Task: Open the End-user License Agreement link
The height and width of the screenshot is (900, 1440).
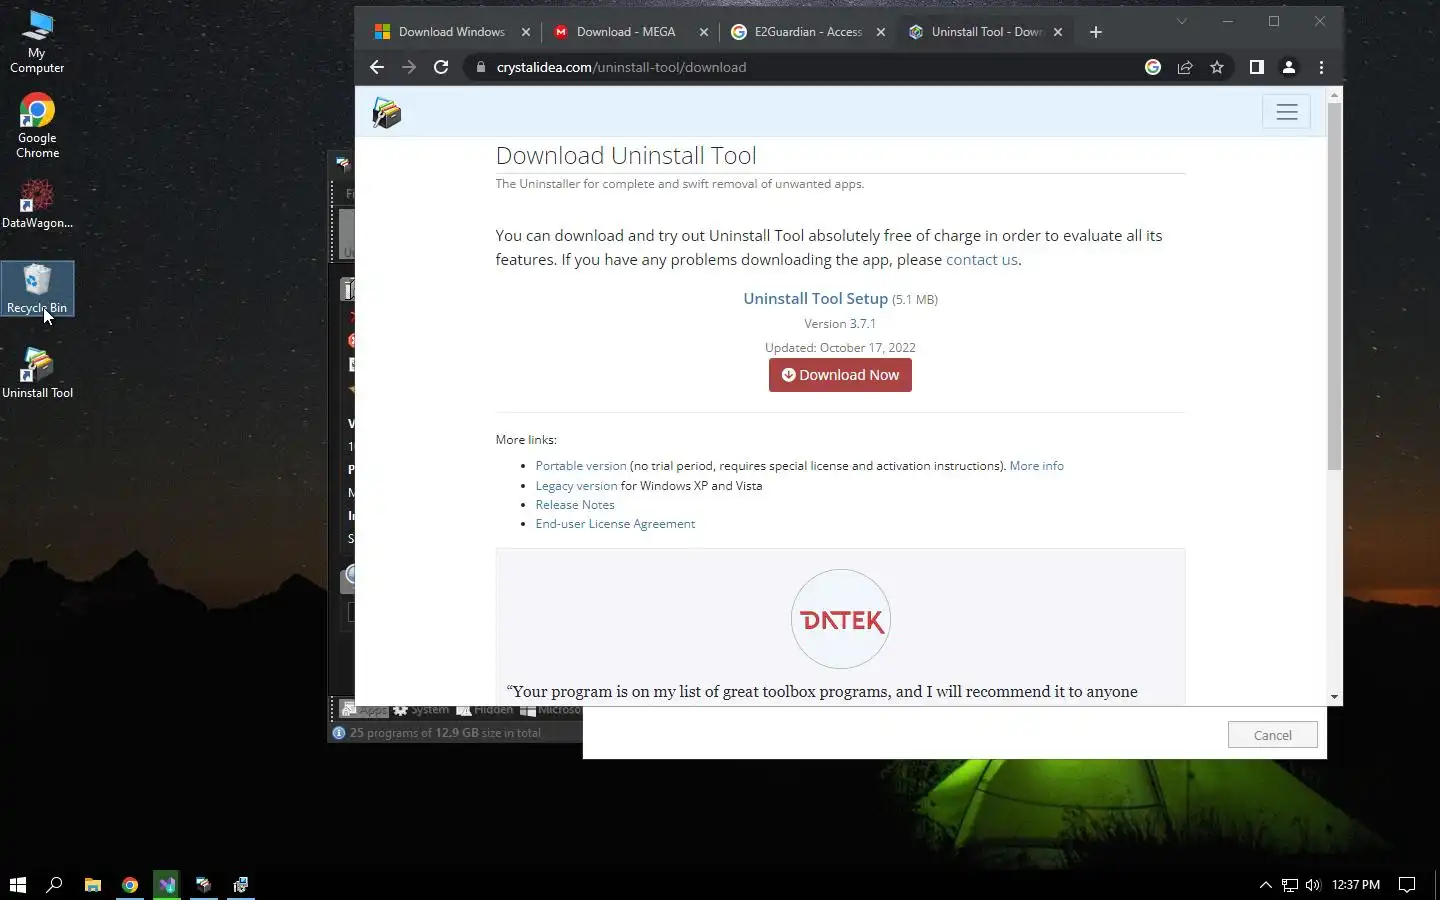Action: [x=615, y=524]
